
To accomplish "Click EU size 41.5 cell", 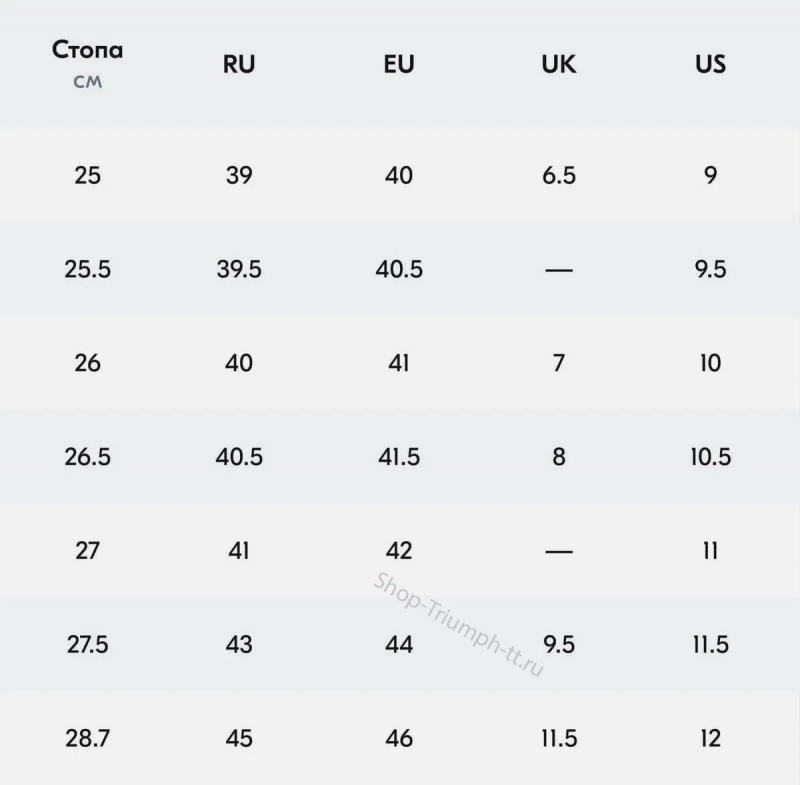I will coord(399,457).
